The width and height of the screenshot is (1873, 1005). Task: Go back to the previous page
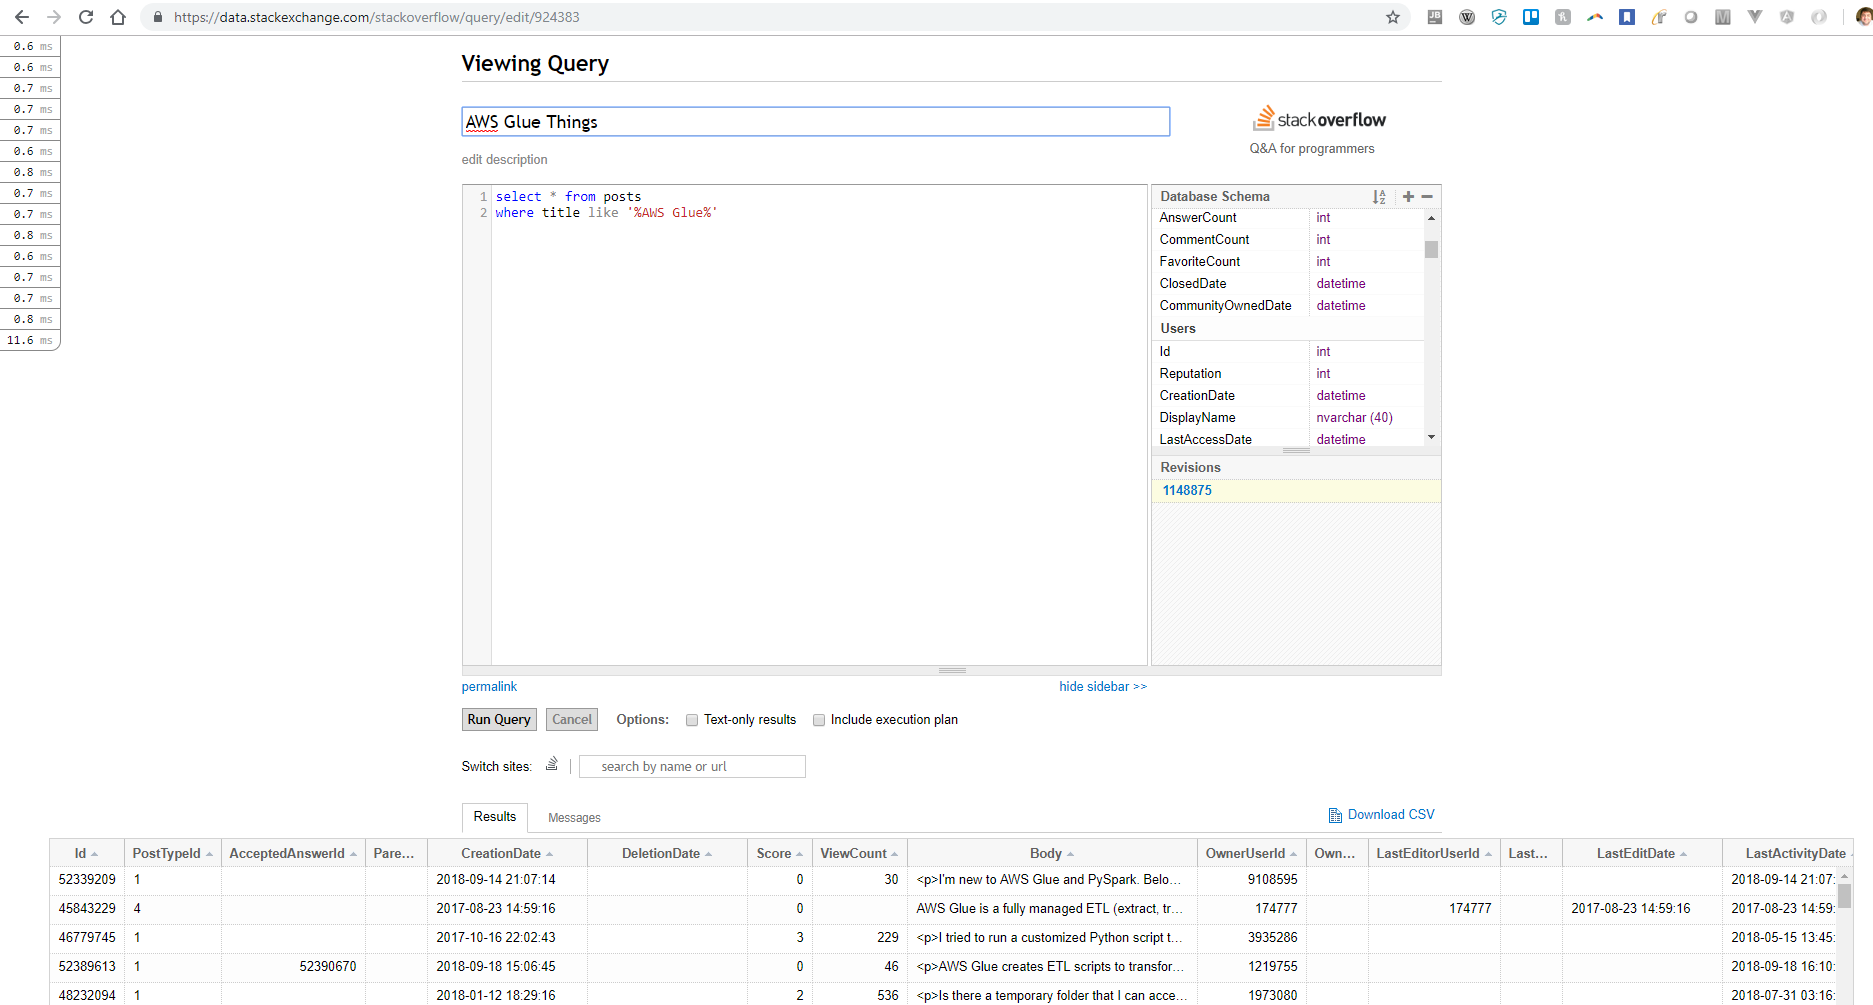coord(22,17)
